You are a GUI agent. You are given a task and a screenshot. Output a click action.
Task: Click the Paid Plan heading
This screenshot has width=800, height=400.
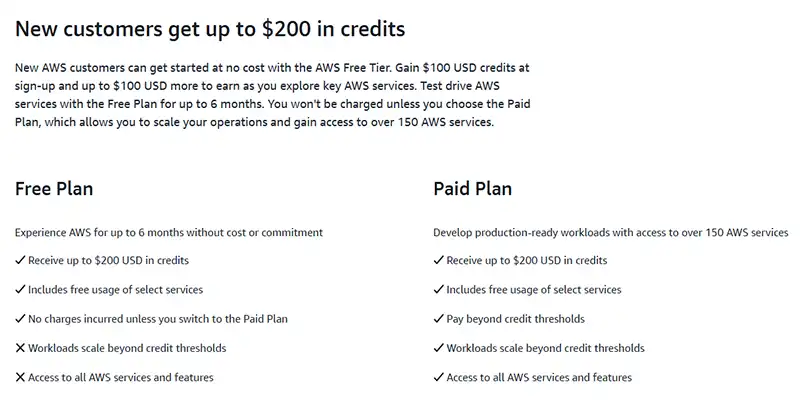click(473, 188)
